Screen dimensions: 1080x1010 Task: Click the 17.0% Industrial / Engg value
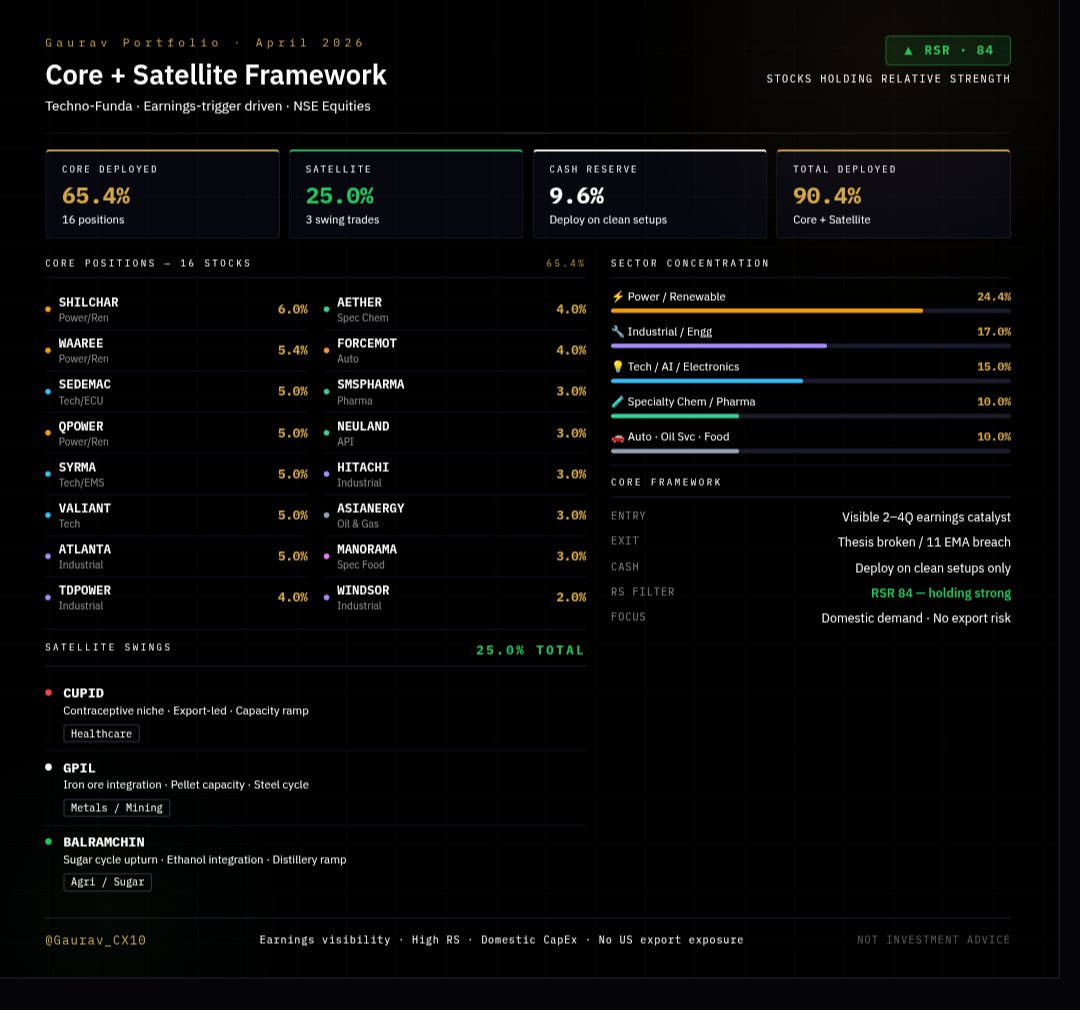click(x=994, y=331)
